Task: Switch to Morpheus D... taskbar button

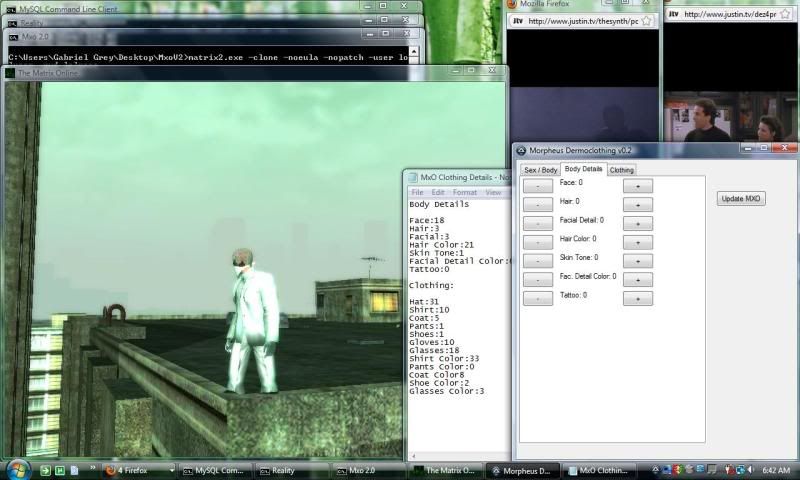Action: click(522, 471)
